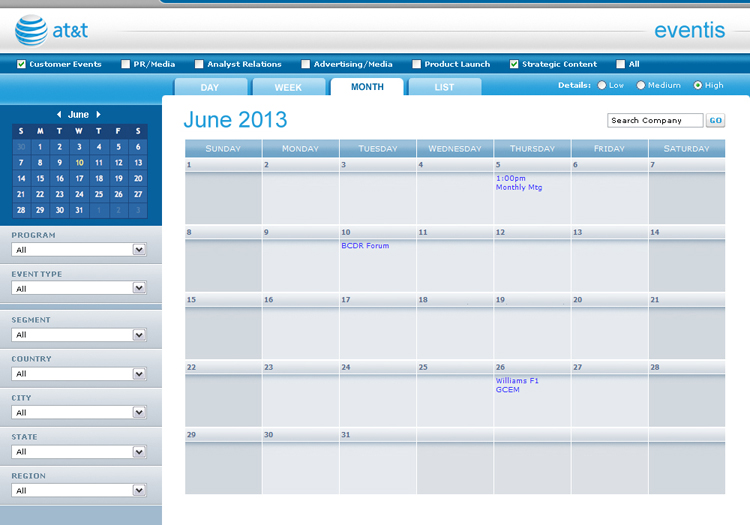The width and height of the screenshot is (750, 525).
Task: Switch to the Day tab
Action: (x=210, y=87)
